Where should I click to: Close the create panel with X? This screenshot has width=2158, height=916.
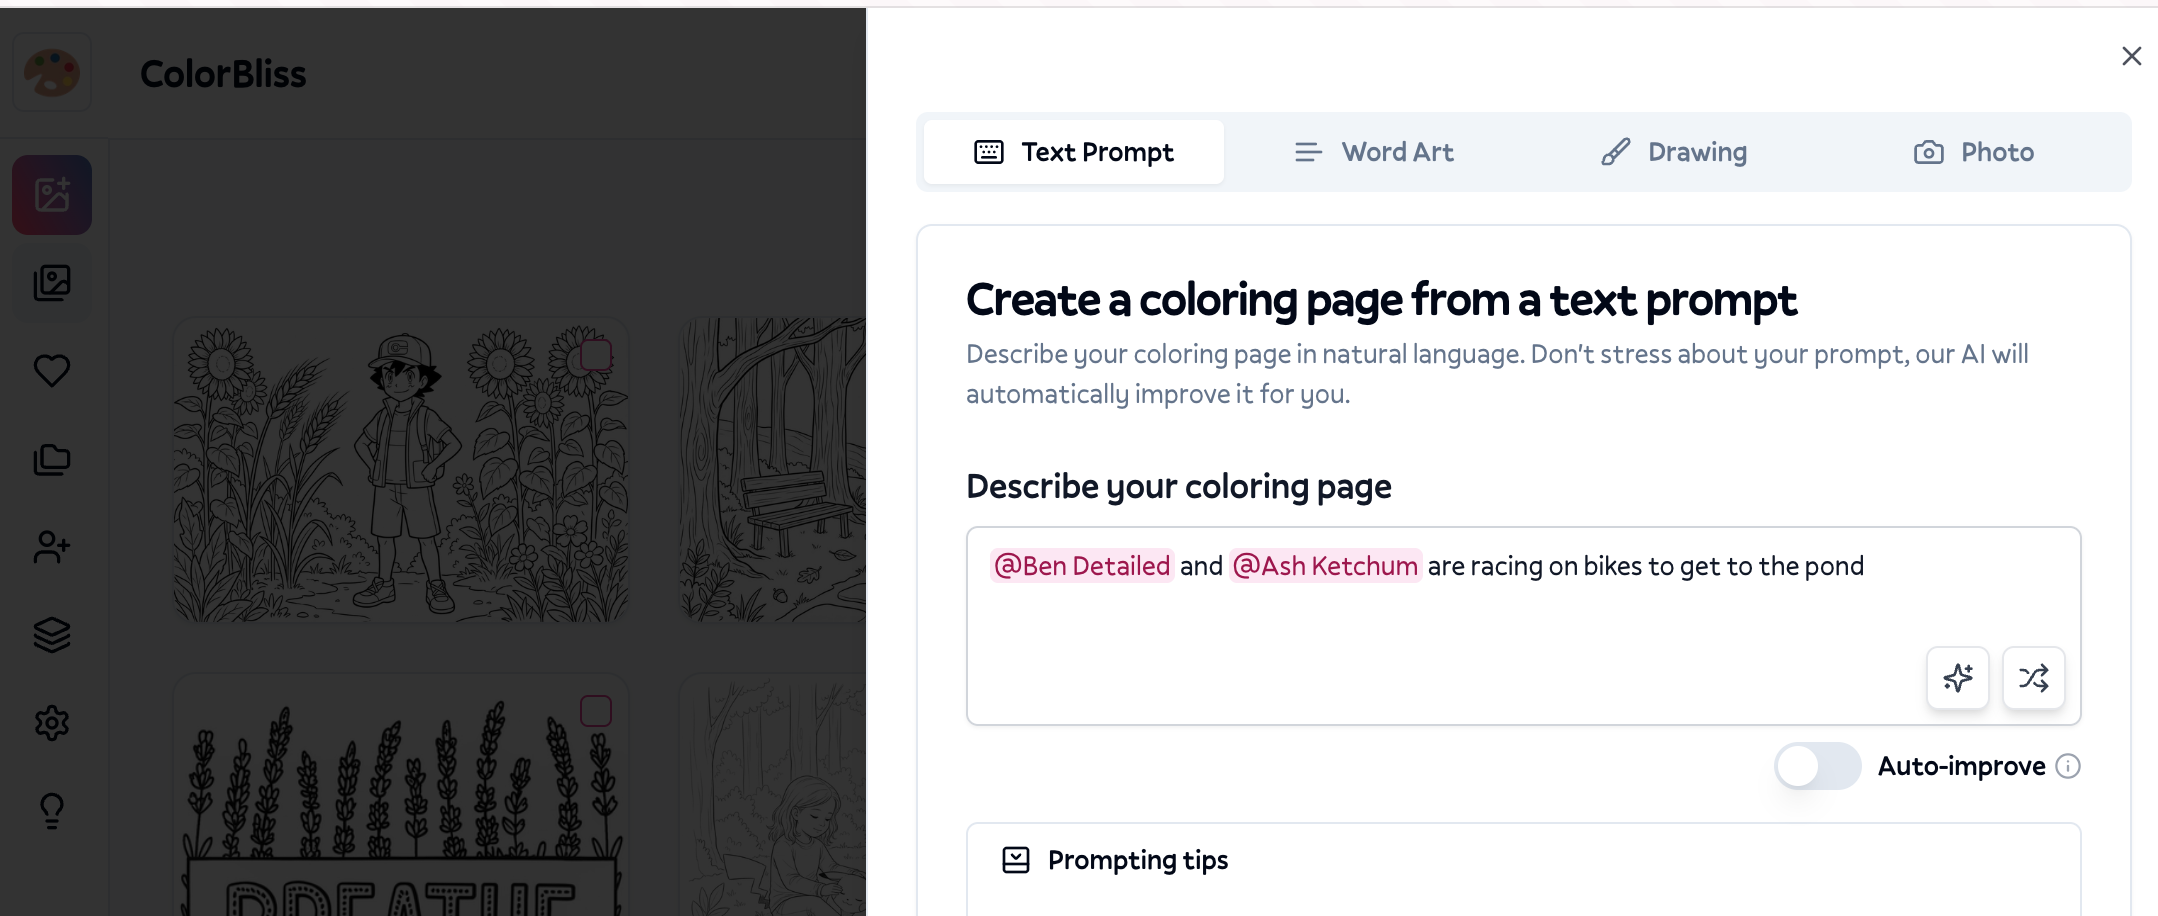point(2131,56)
